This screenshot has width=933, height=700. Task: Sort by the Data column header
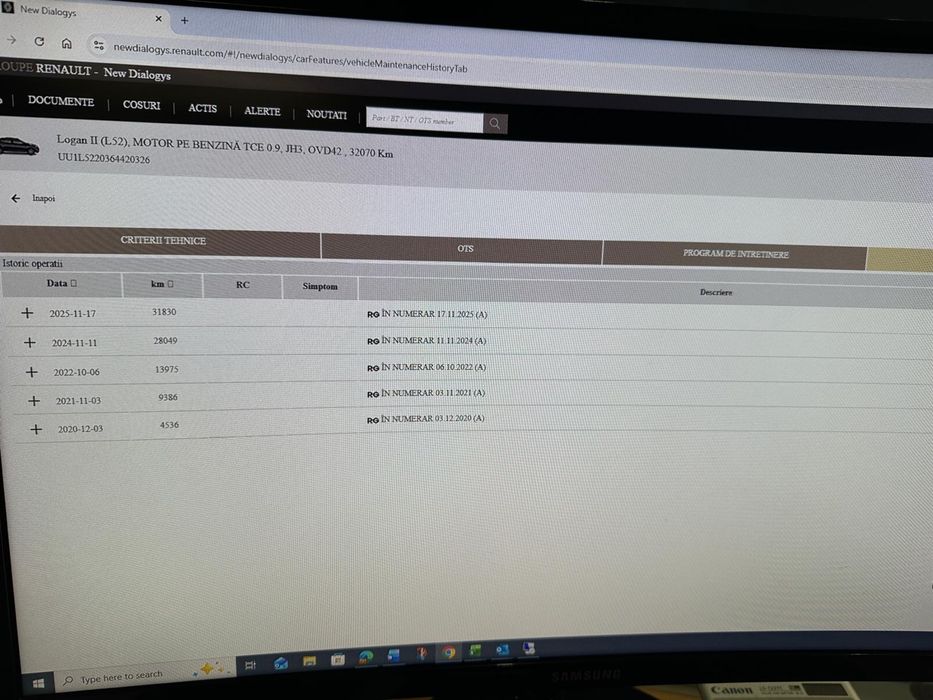point(62,283)
